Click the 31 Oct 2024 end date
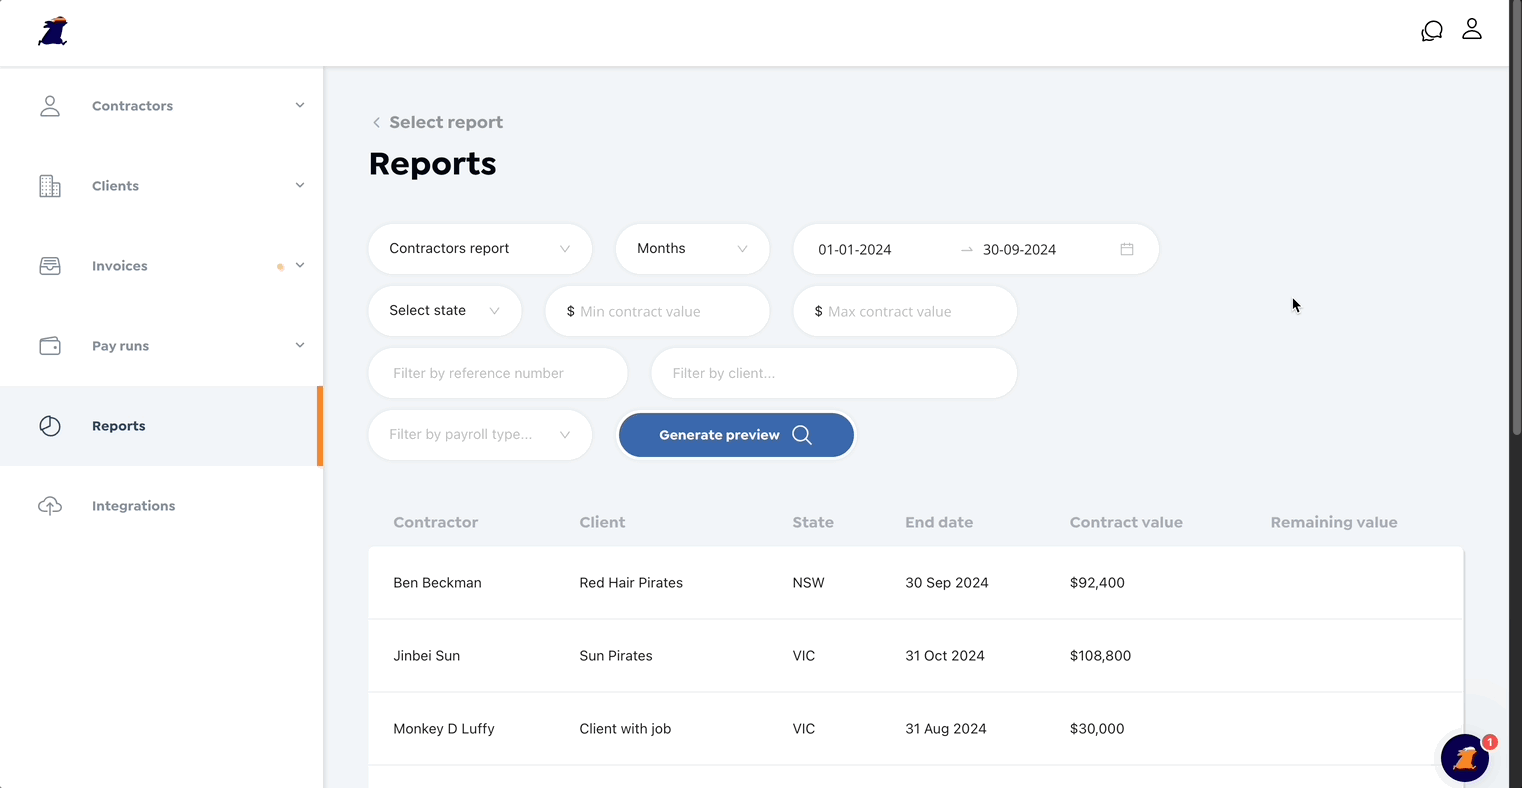The width and height of the screenshot is (1522, 788). click(x=945, y=656)
